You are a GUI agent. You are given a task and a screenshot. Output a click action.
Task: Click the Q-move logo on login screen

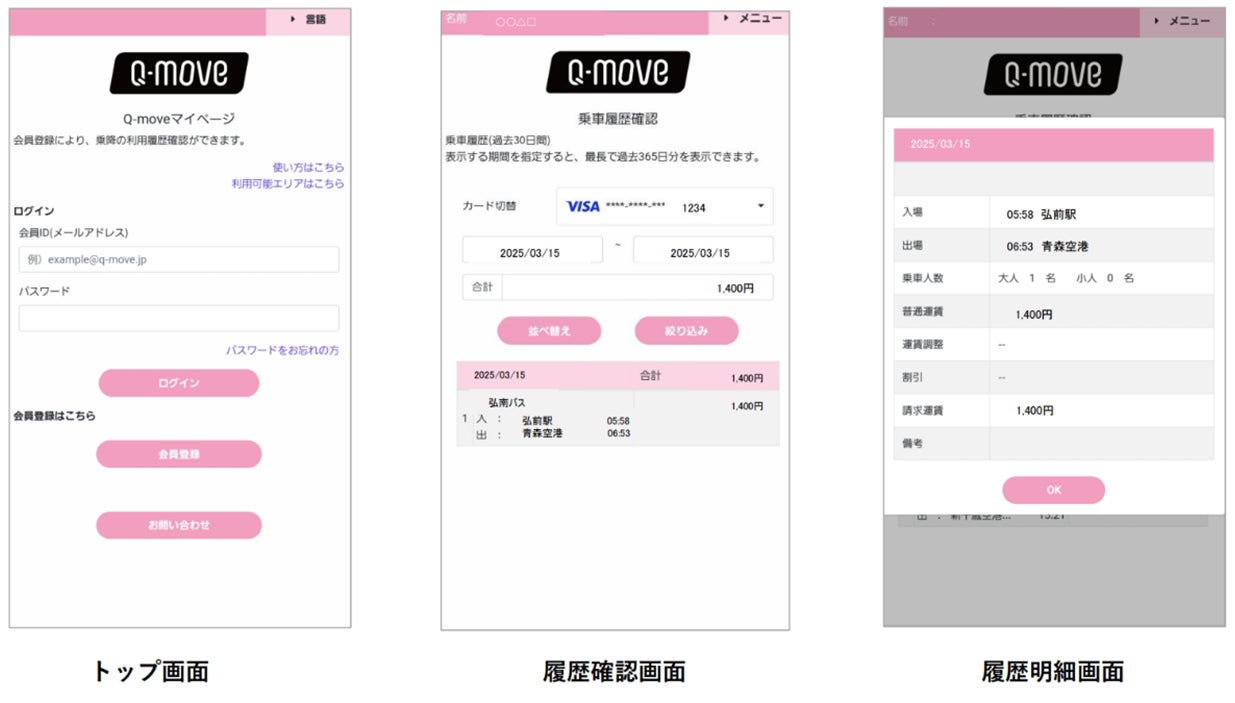pyautogui.click(x=179, y=74)
